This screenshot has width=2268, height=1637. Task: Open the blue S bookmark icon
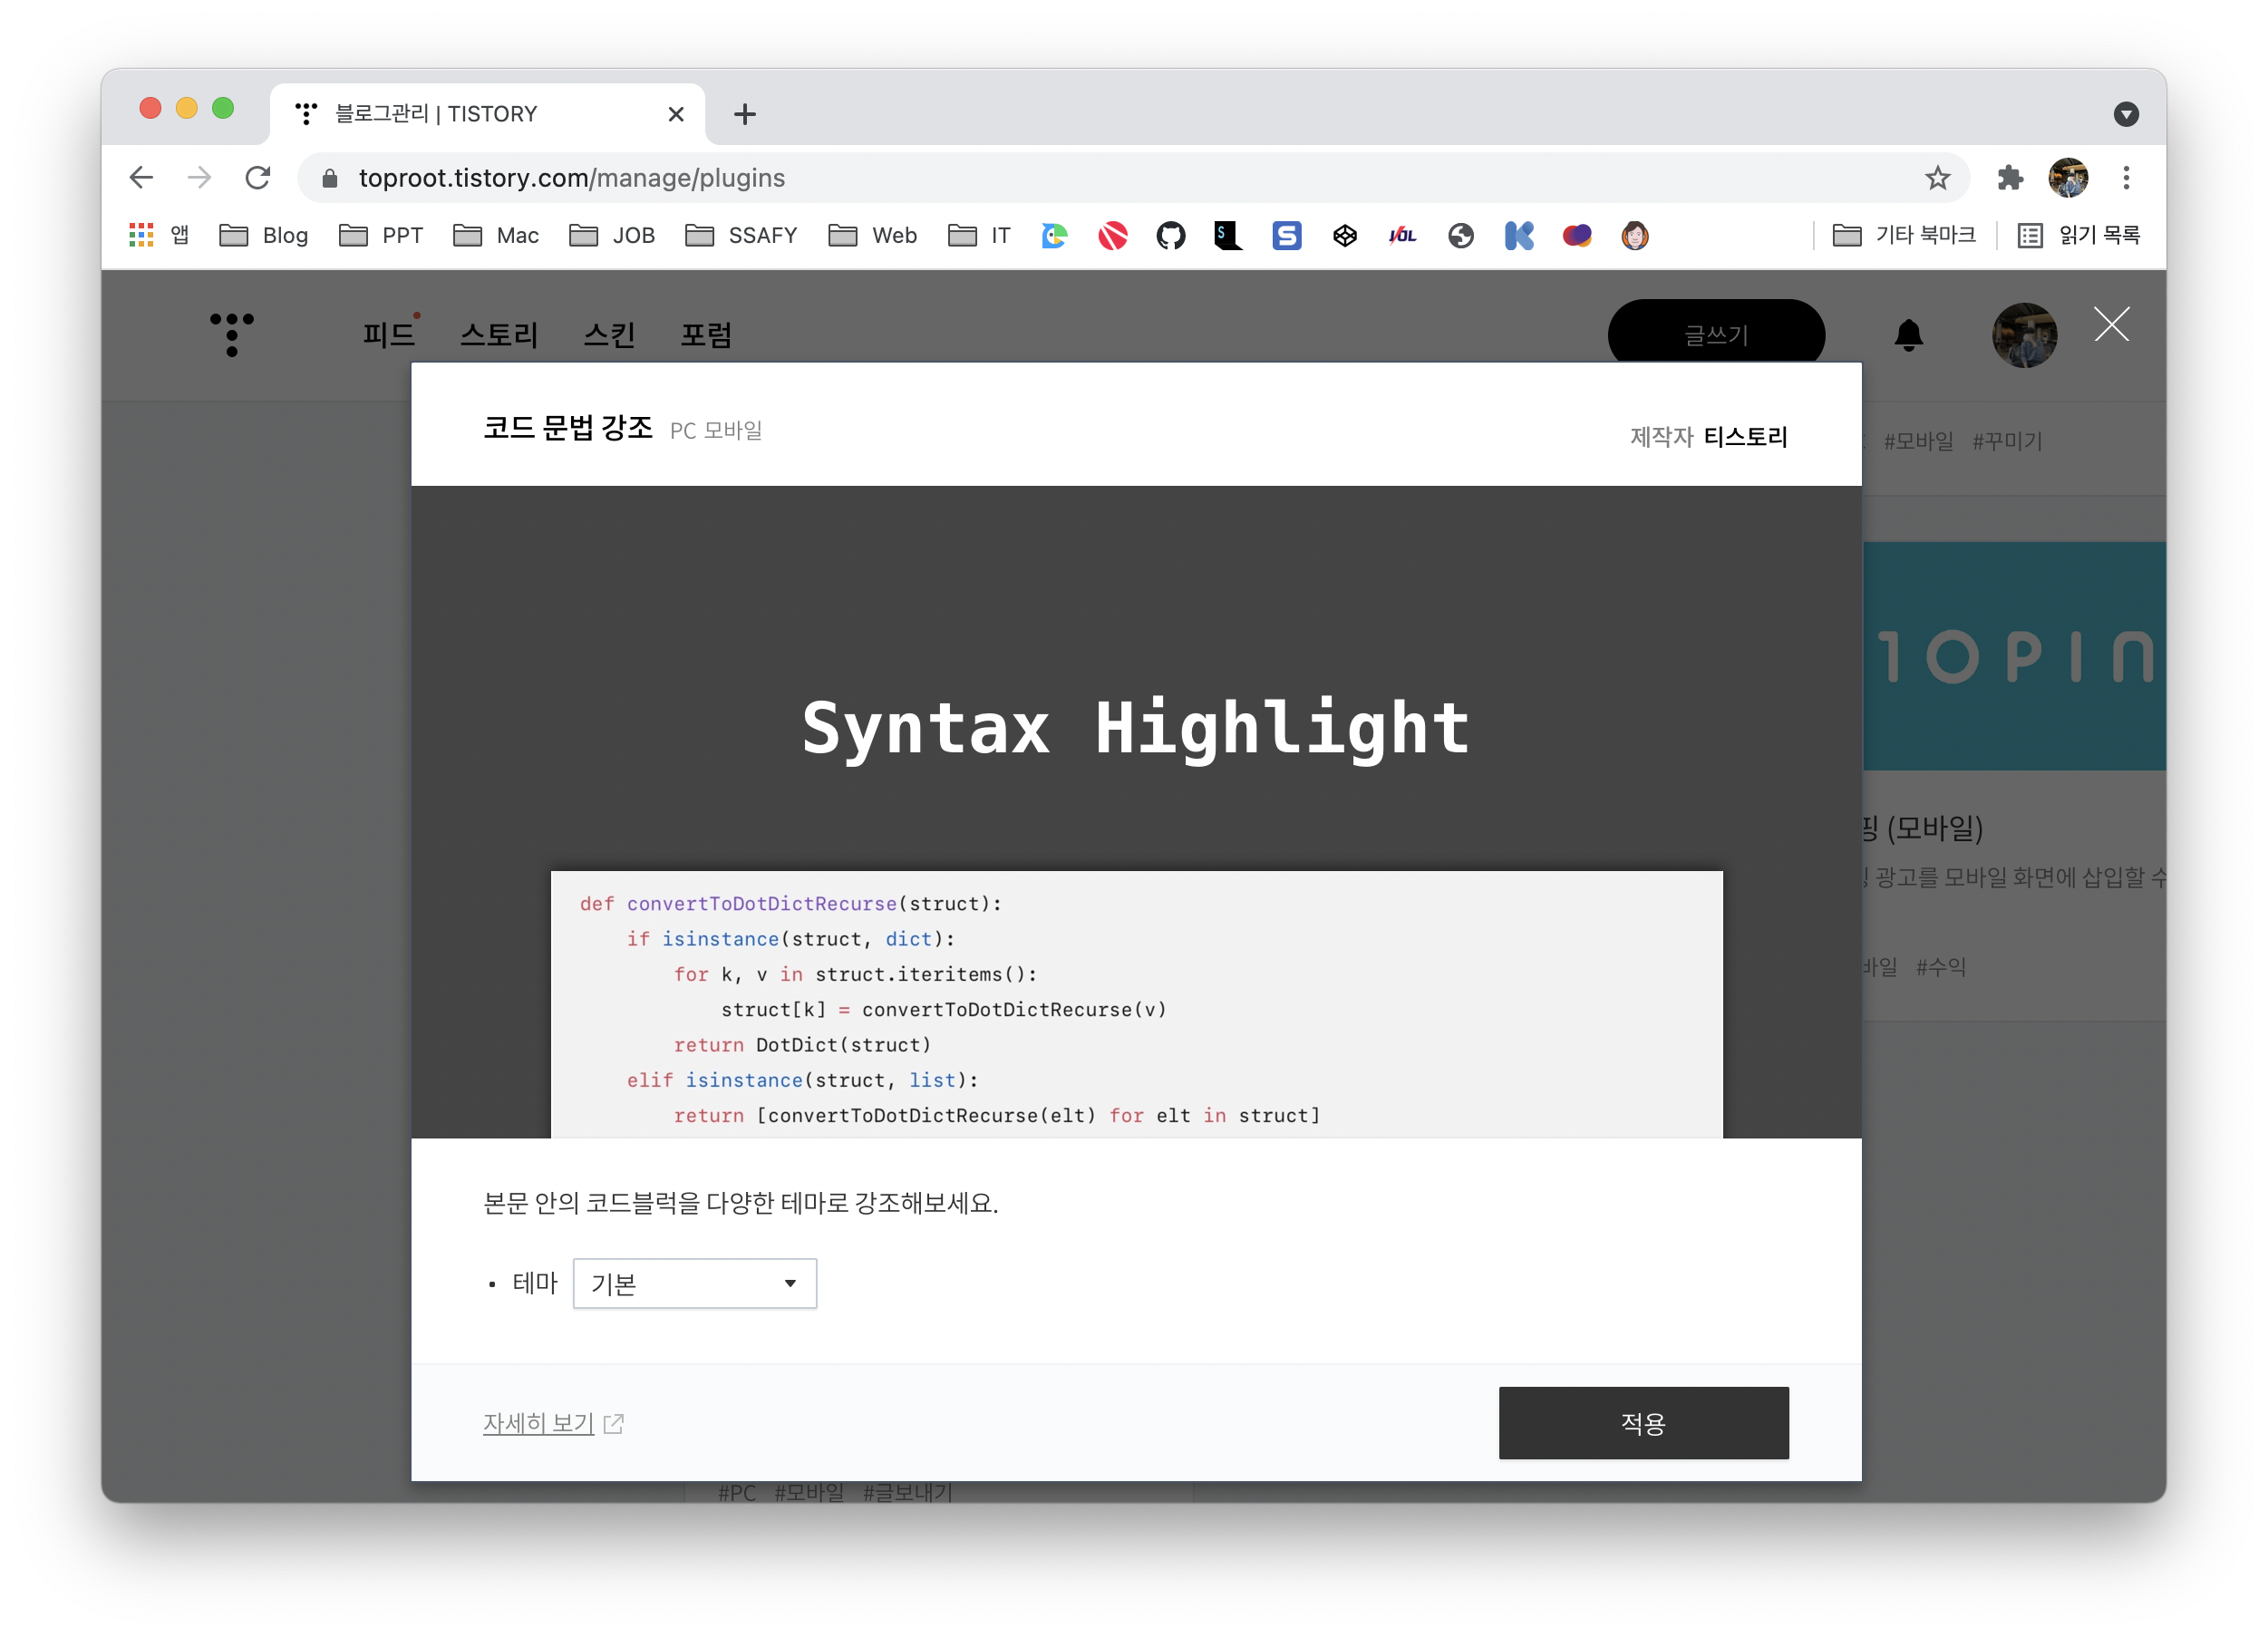[x=1286, y=236]
